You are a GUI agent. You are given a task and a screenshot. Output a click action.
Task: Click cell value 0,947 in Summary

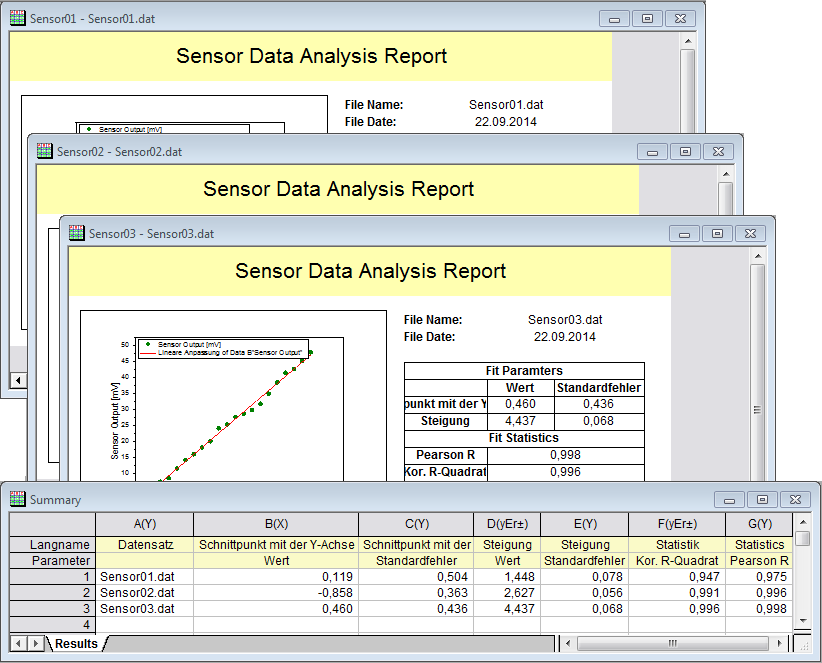pos(677,577)
